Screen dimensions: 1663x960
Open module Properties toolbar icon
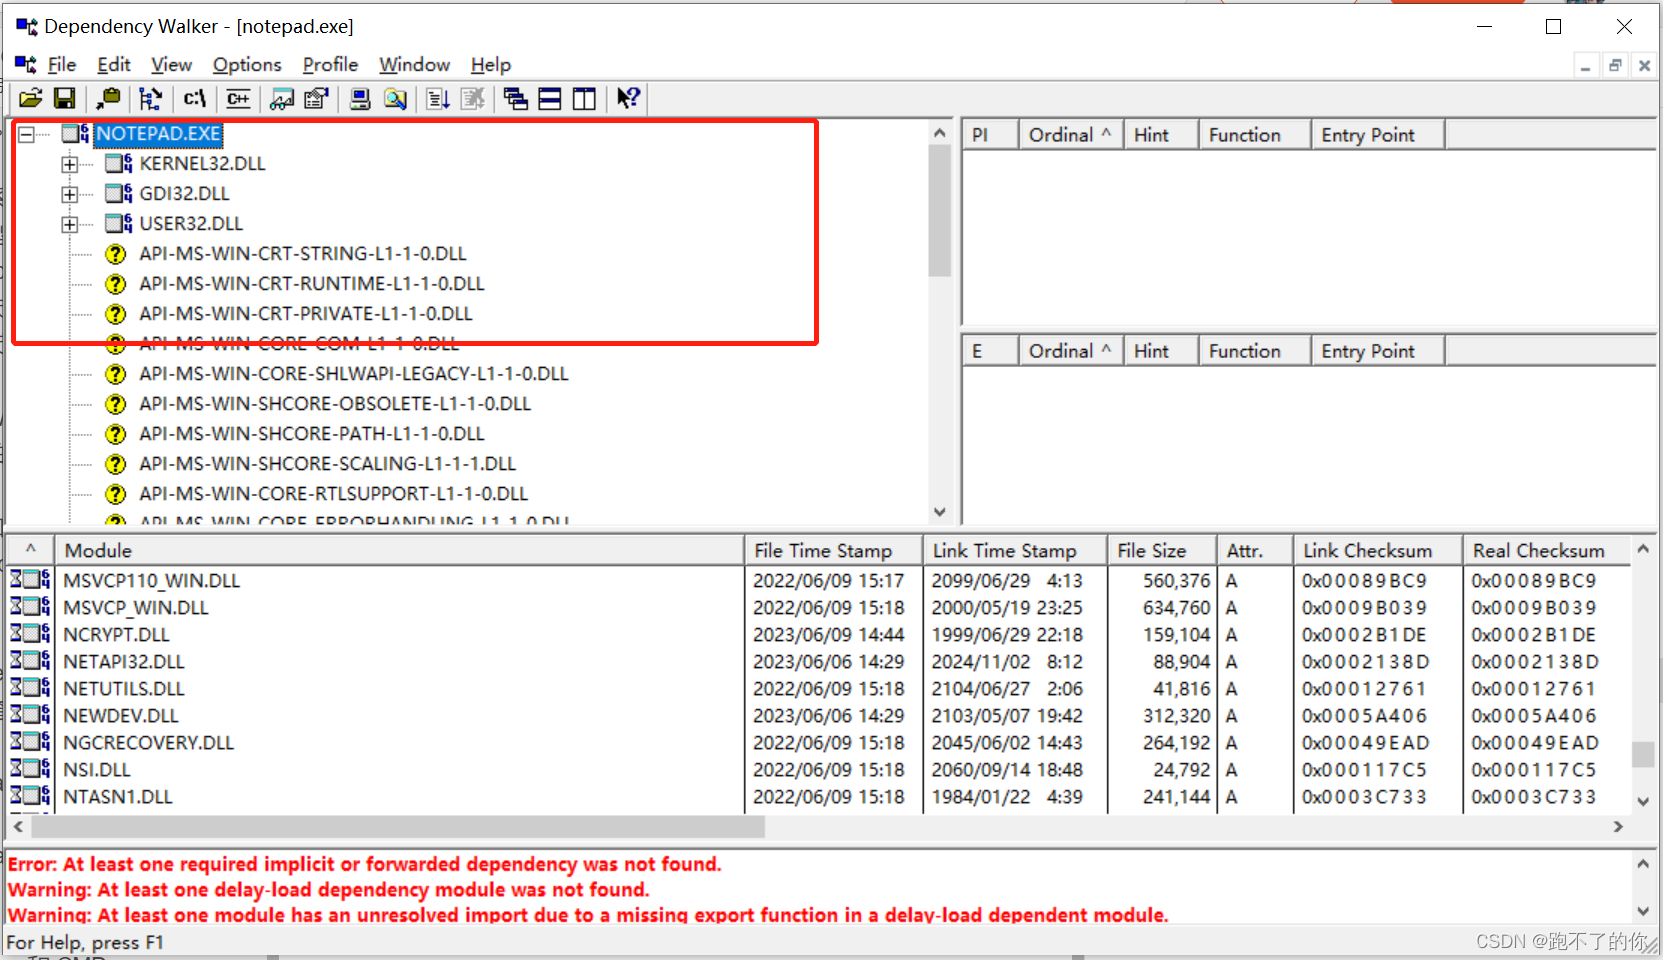[317, 98]
